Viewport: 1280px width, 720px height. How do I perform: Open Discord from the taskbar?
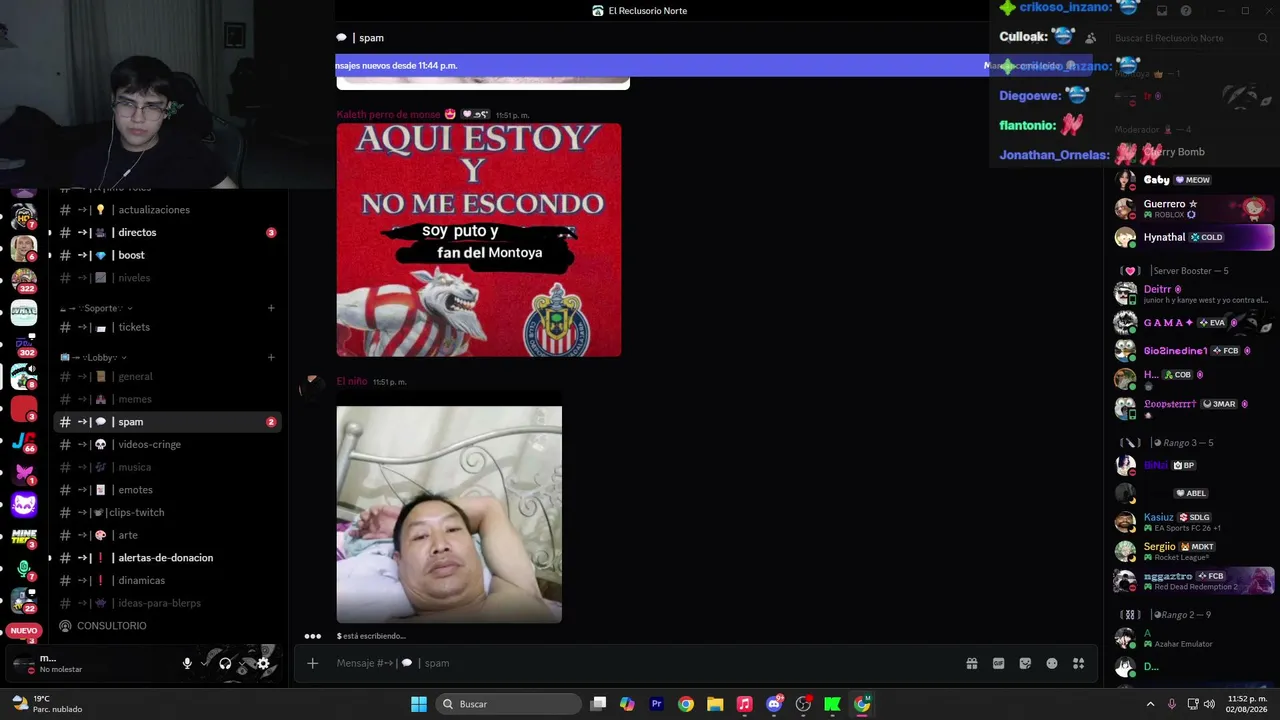coord(774,704)
